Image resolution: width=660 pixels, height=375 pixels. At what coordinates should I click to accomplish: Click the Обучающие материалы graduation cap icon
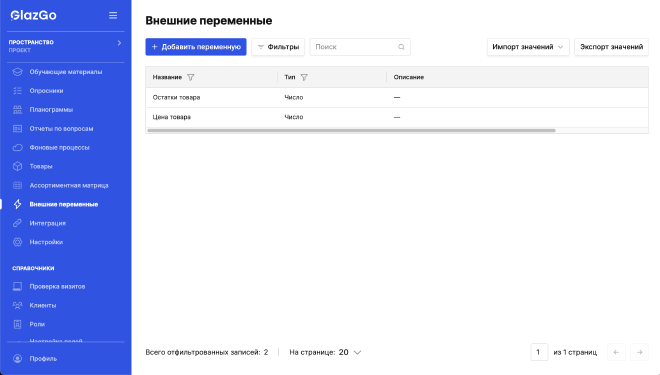point(17,72)
